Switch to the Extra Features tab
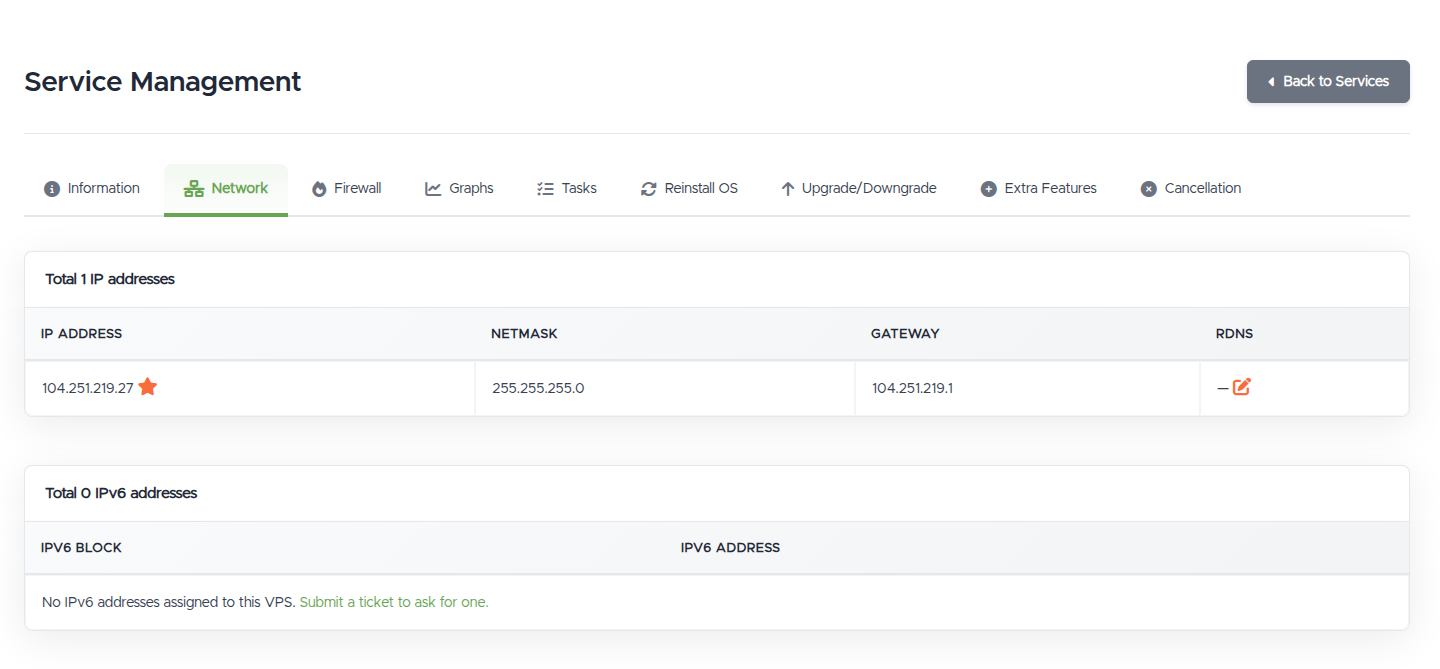The image size is (1440, 669). coord(1039,188)
